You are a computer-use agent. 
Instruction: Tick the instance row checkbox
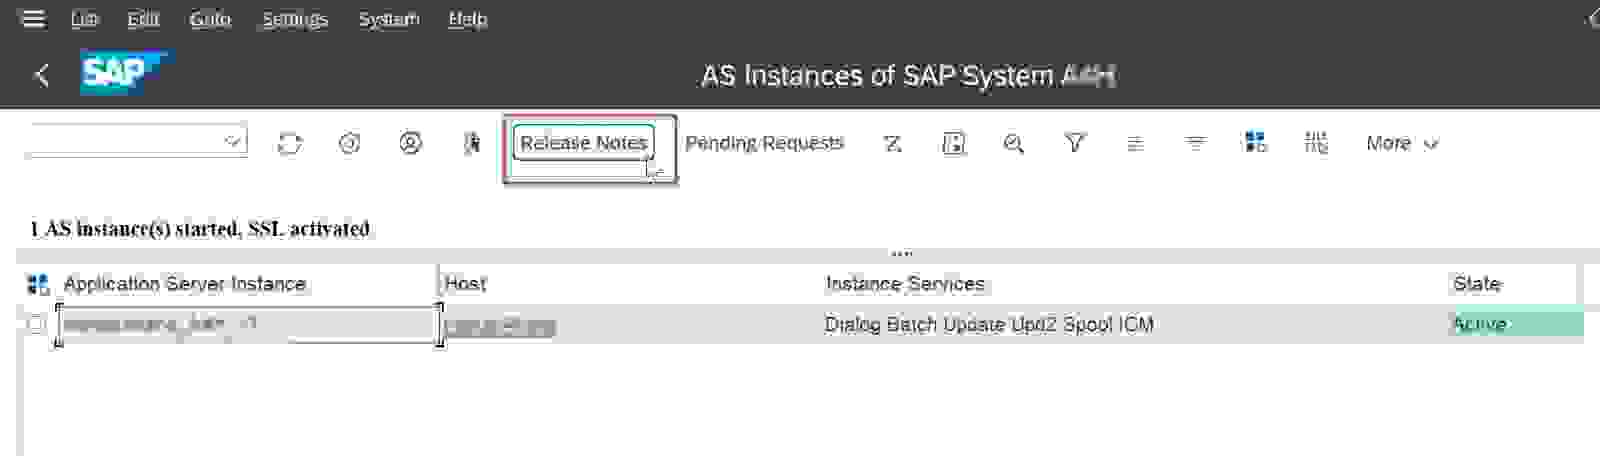(x=37, y=324)
